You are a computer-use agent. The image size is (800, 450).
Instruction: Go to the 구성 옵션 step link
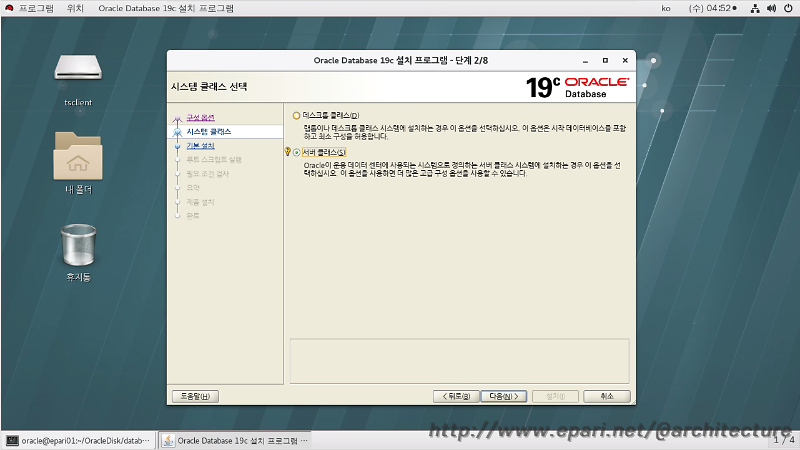(201, 117)
